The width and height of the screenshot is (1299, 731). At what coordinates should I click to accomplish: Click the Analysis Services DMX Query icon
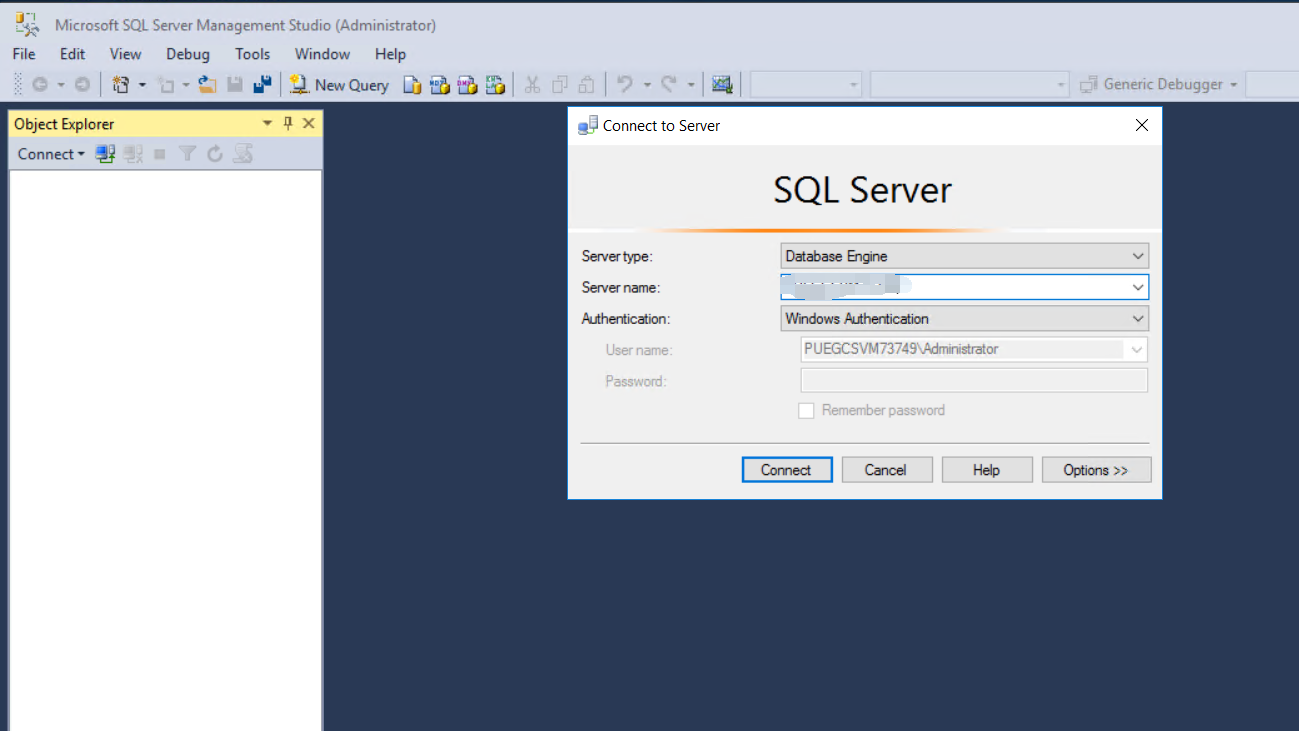click(467, 84)
